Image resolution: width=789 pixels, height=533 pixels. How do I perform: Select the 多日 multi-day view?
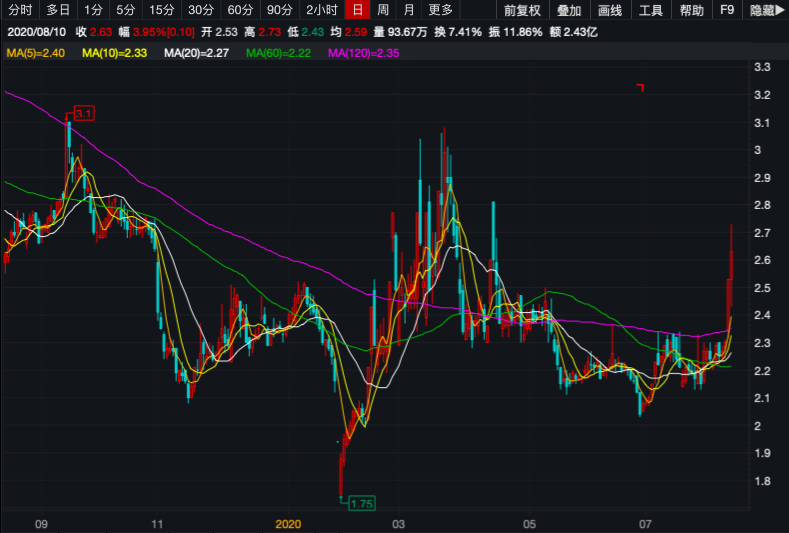(58, 10)
